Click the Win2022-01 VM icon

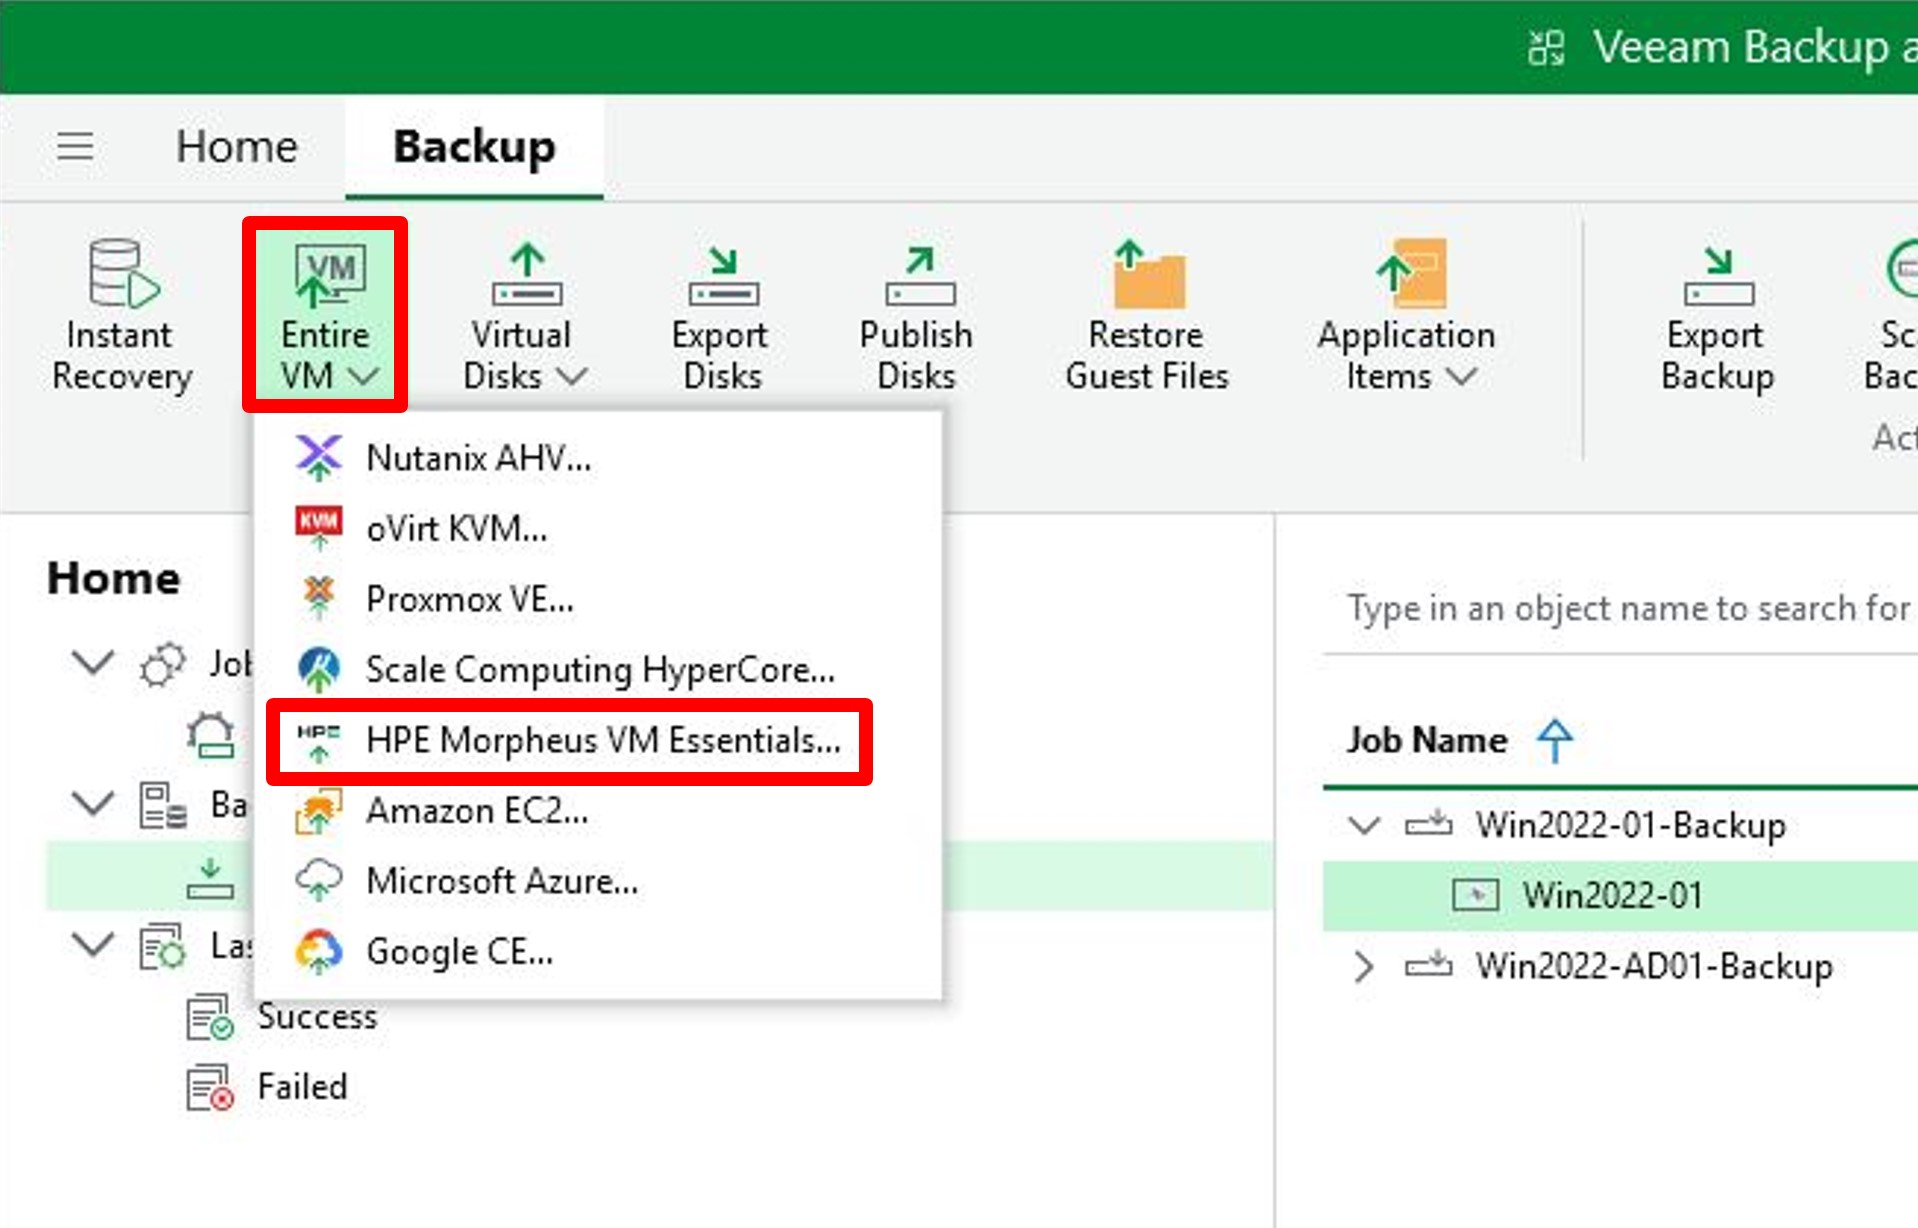1475,895
